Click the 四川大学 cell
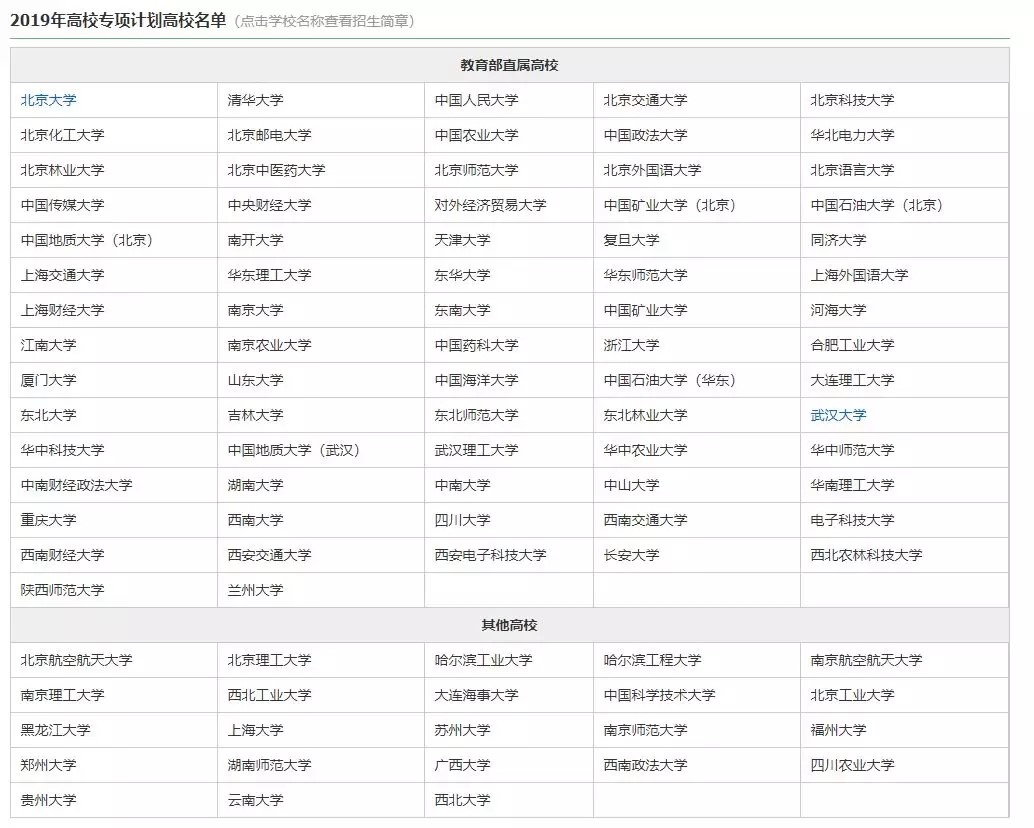 462,520
